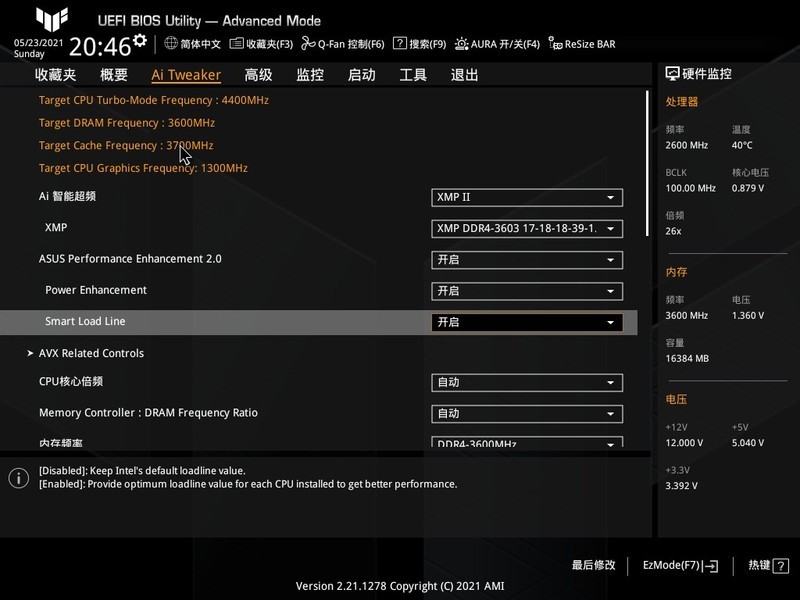The image size is (800, 600).
Task: Click Target CPU Graphics Frequency text
Action: pyautogui.click(x=143, y=168)
